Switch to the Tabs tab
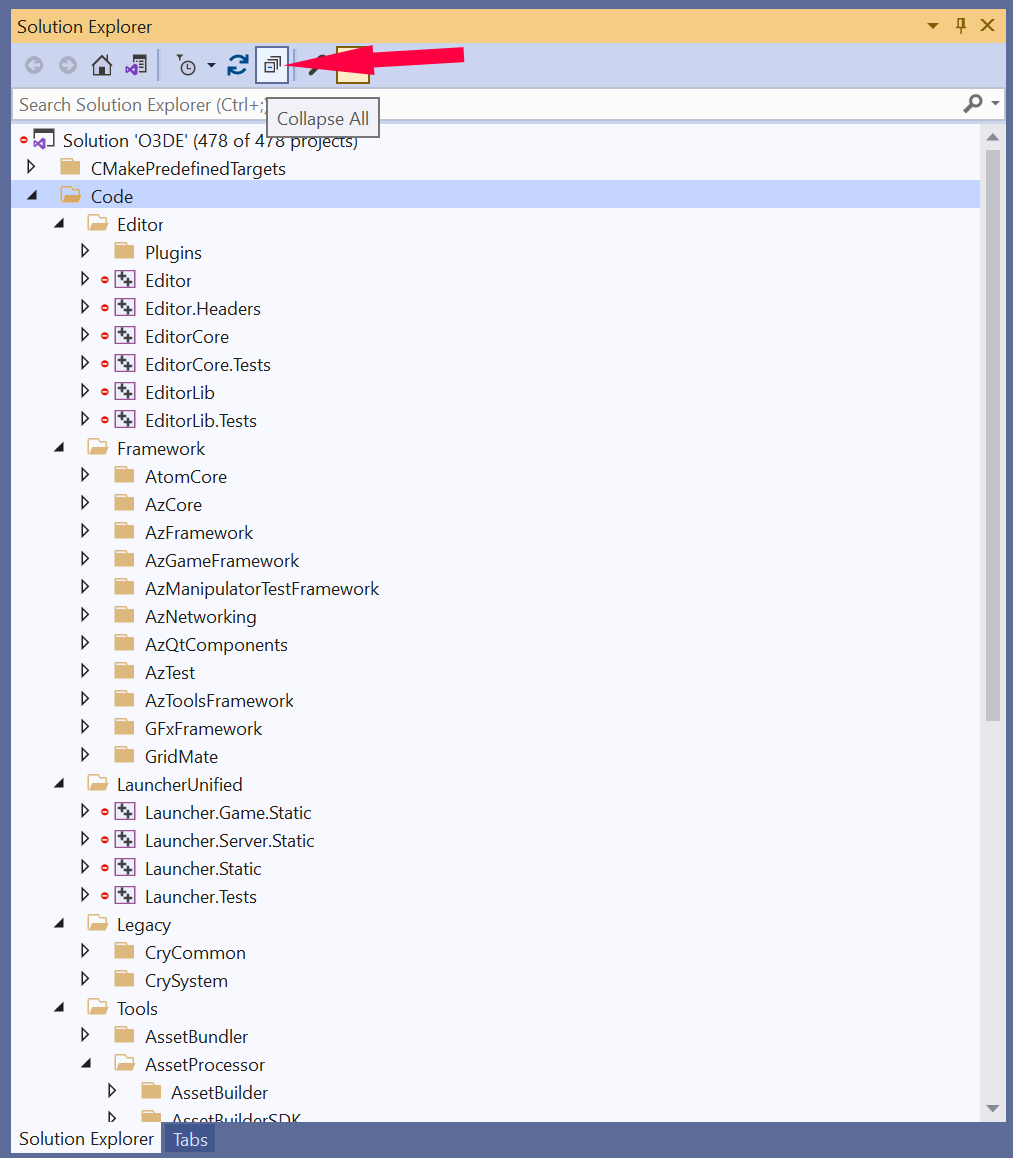Screen dimensions: 1013x1158 190,1140
